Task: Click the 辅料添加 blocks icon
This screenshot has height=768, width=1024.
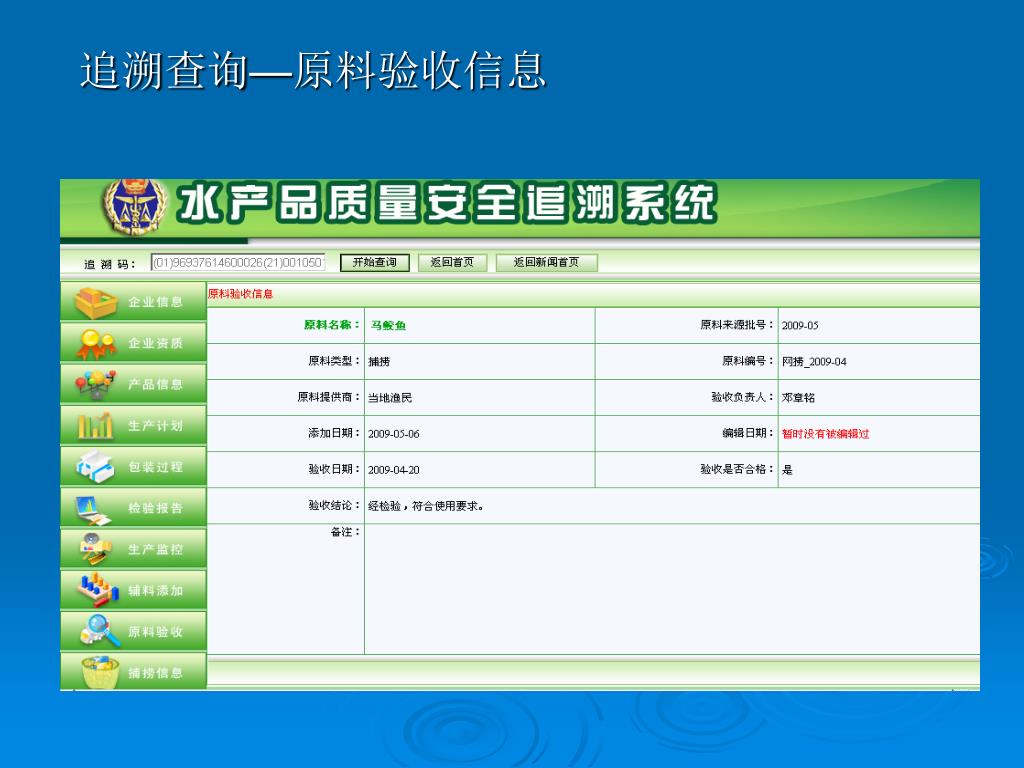Action: click(98, 590)
